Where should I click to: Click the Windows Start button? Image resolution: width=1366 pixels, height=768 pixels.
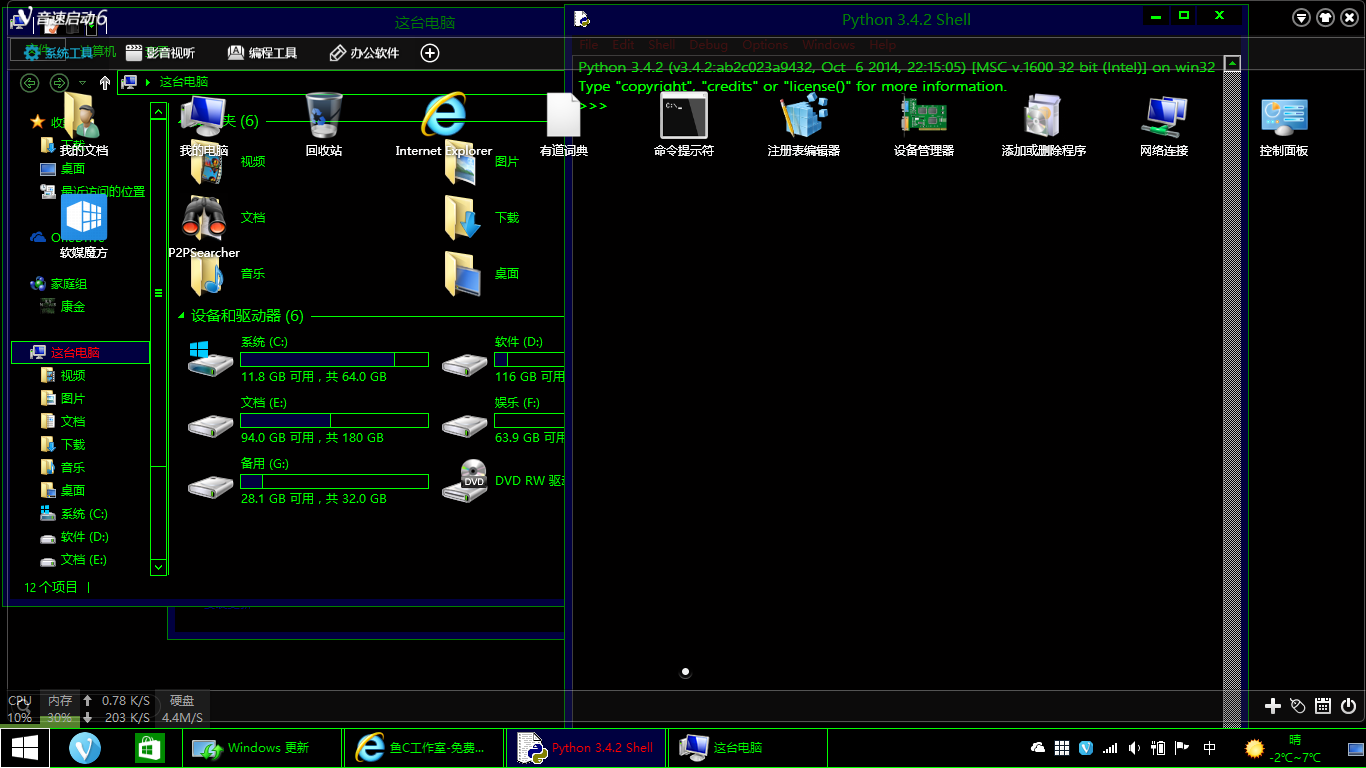pos(25,747)
